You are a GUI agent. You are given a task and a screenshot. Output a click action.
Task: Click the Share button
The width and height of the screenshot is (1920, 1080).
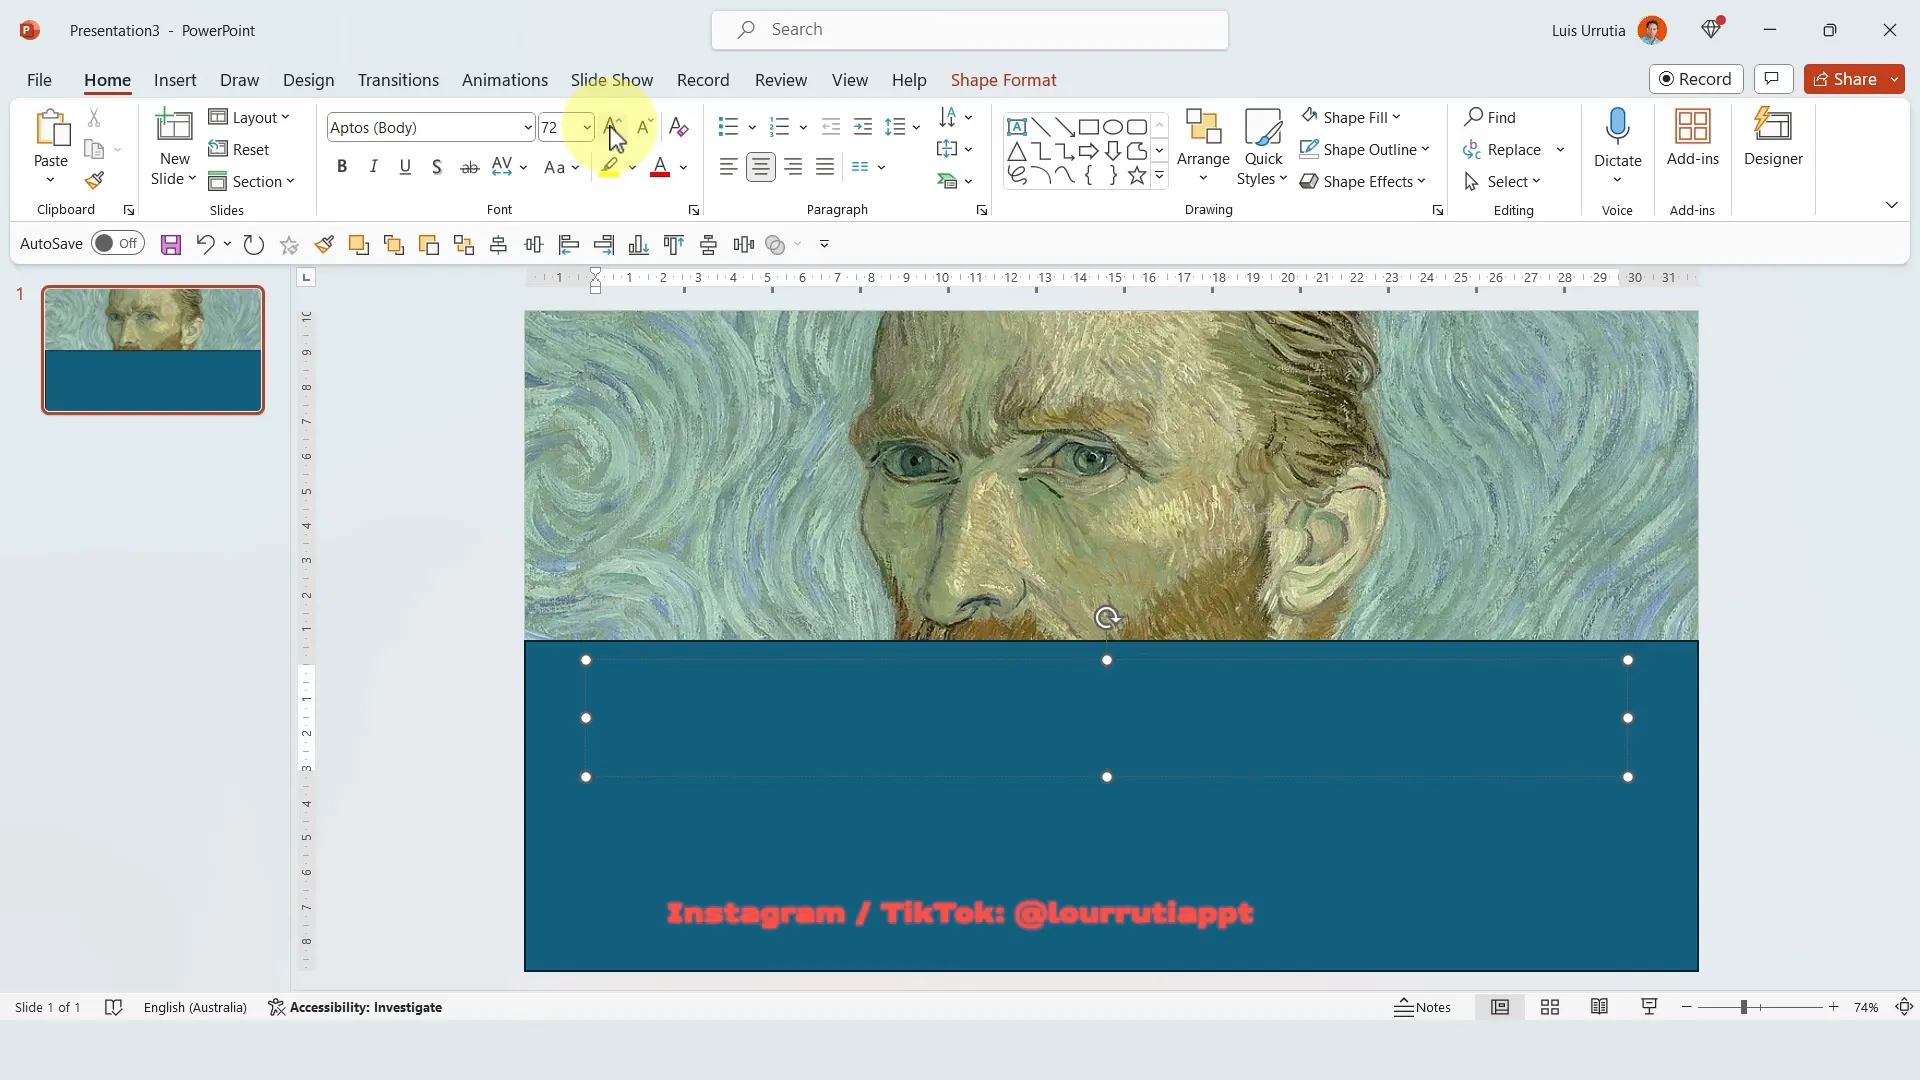(x=1845, y=79)
